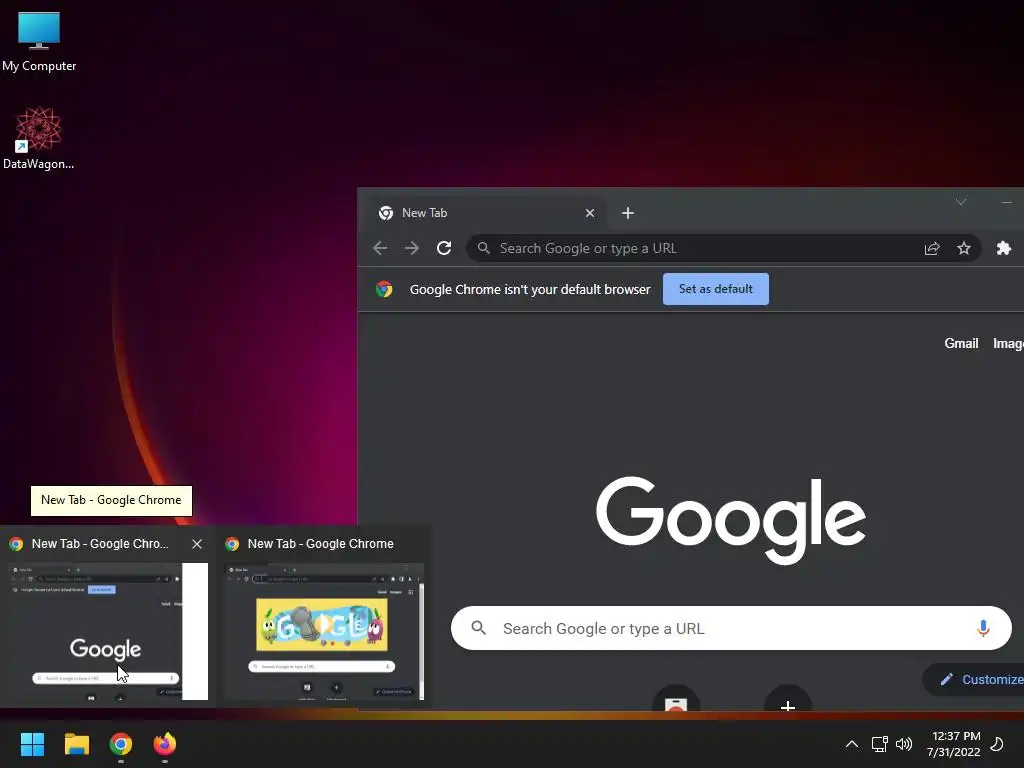Start voice search with microphone icon
The image size is (1024, 768).
click(983, 628)
